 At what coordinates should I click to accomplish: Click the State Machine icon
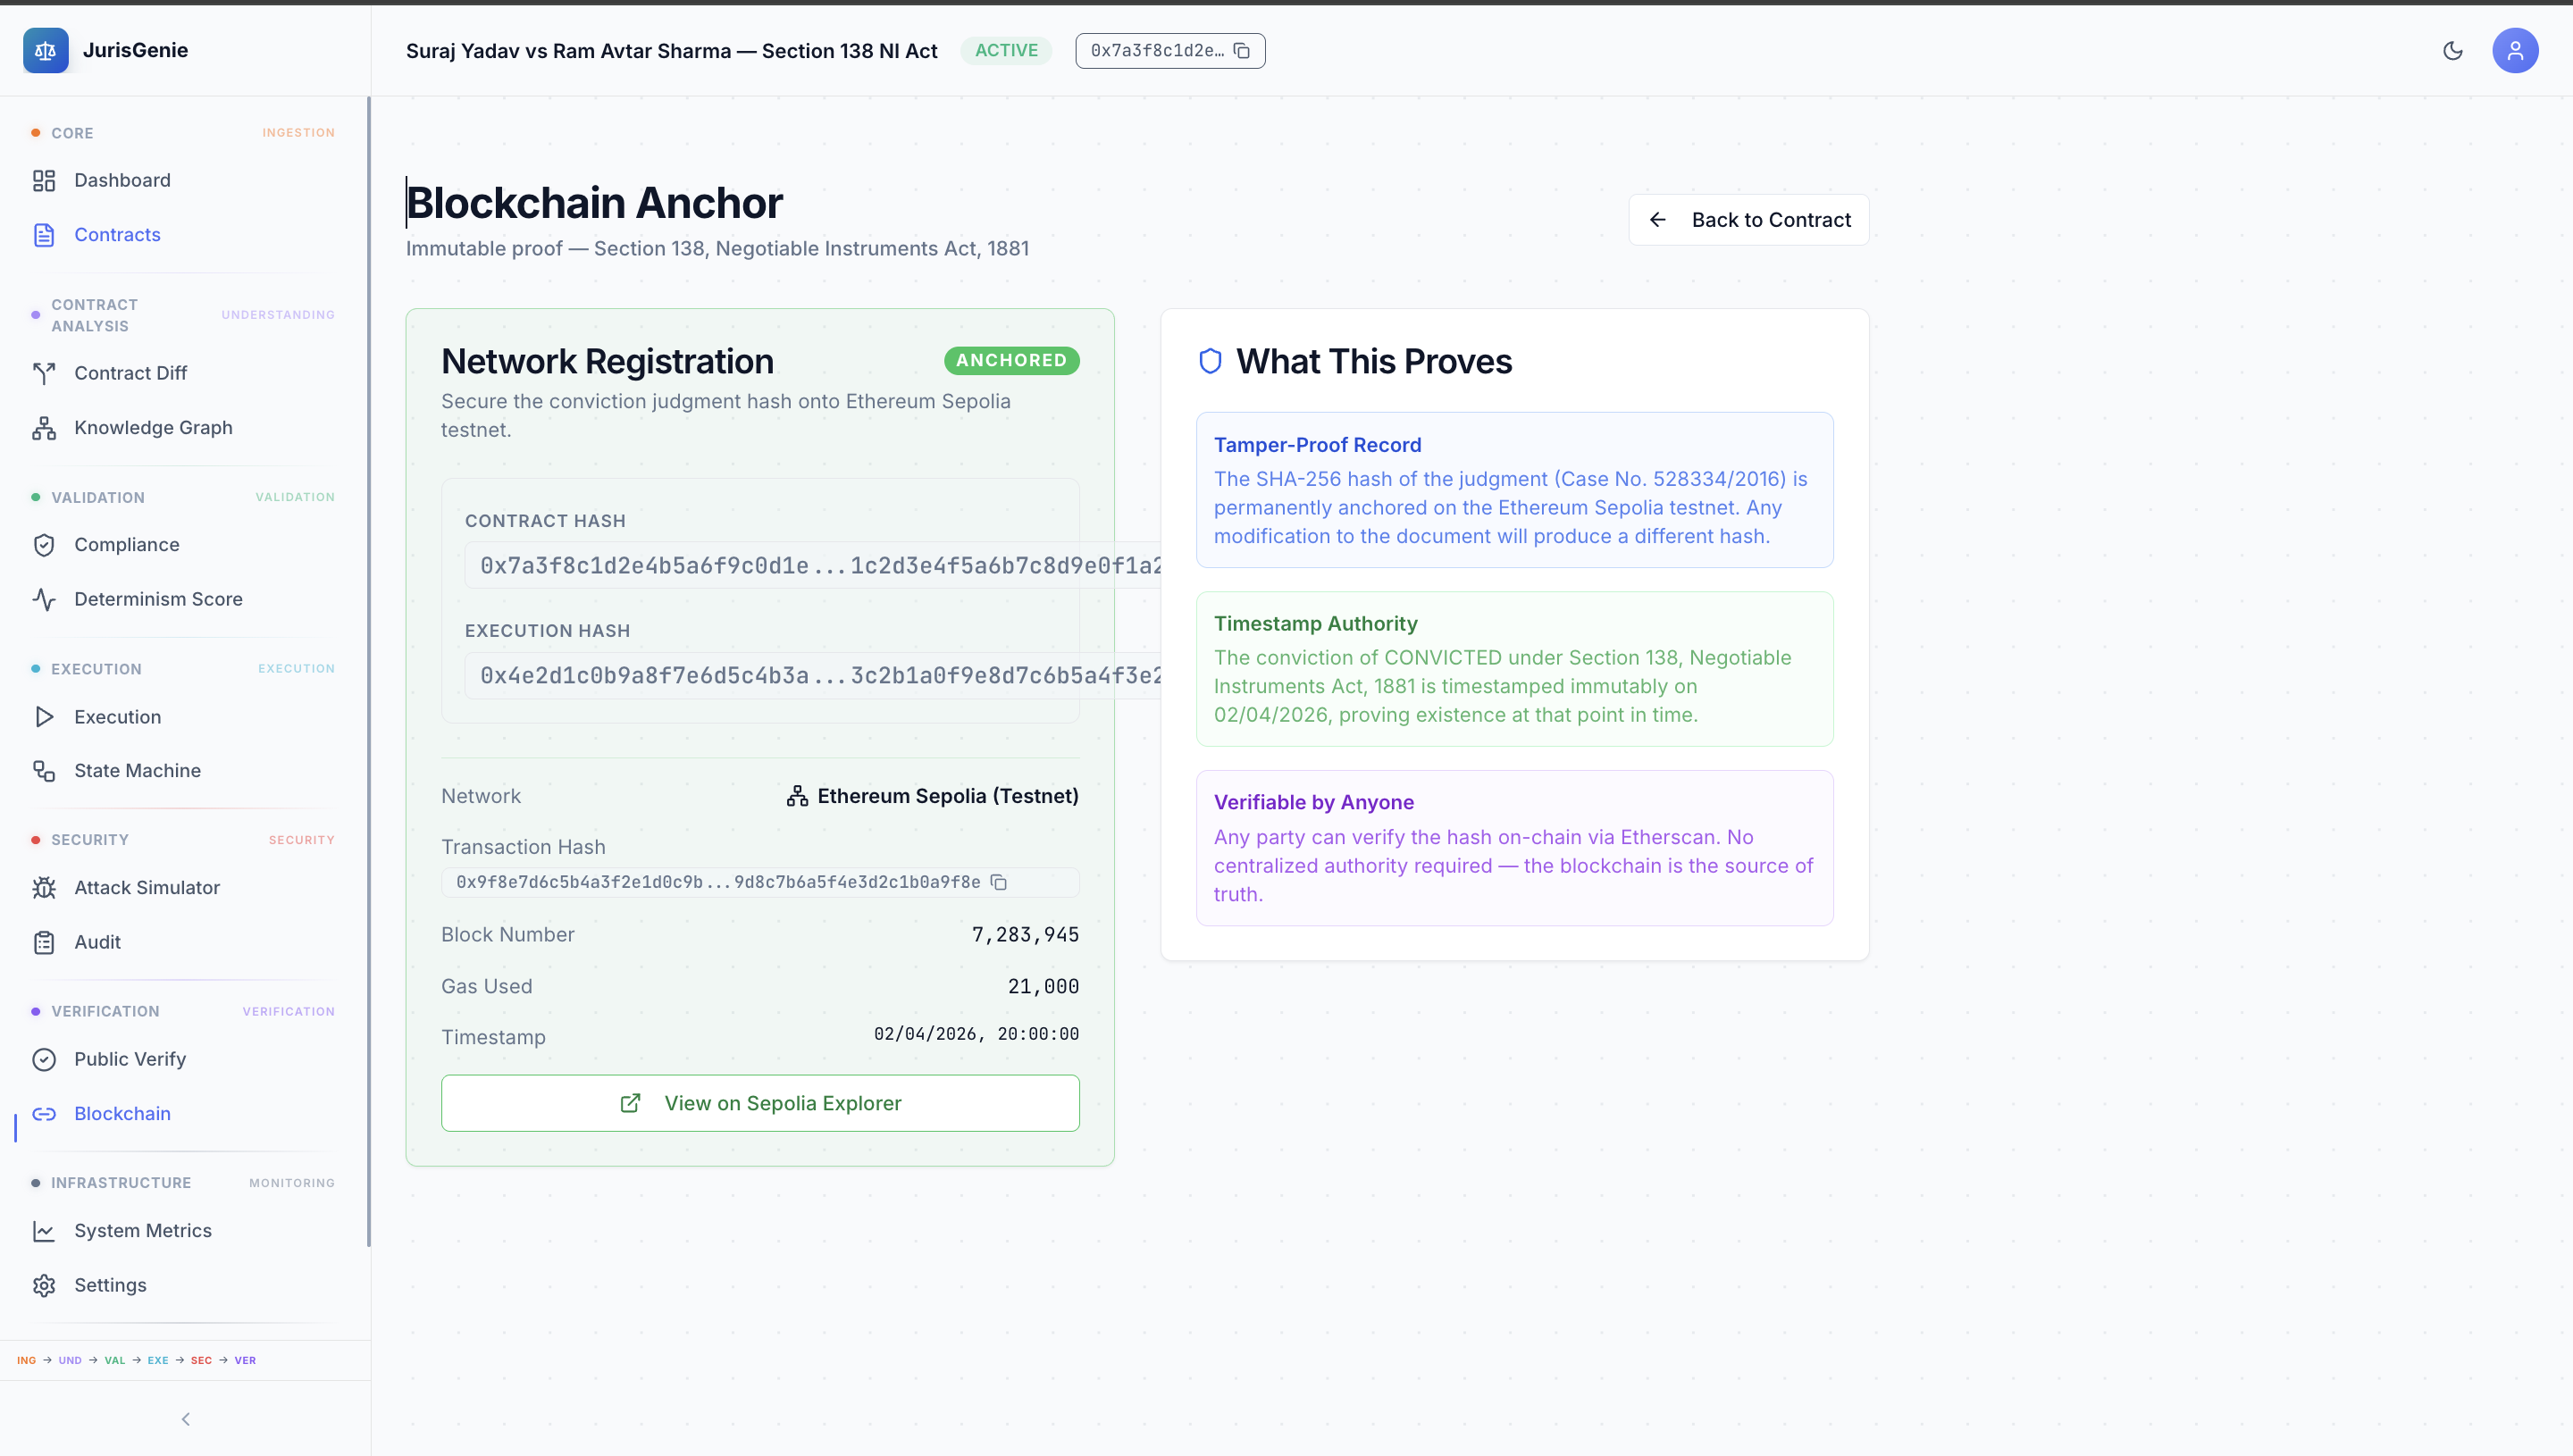[x=44, y=771]
